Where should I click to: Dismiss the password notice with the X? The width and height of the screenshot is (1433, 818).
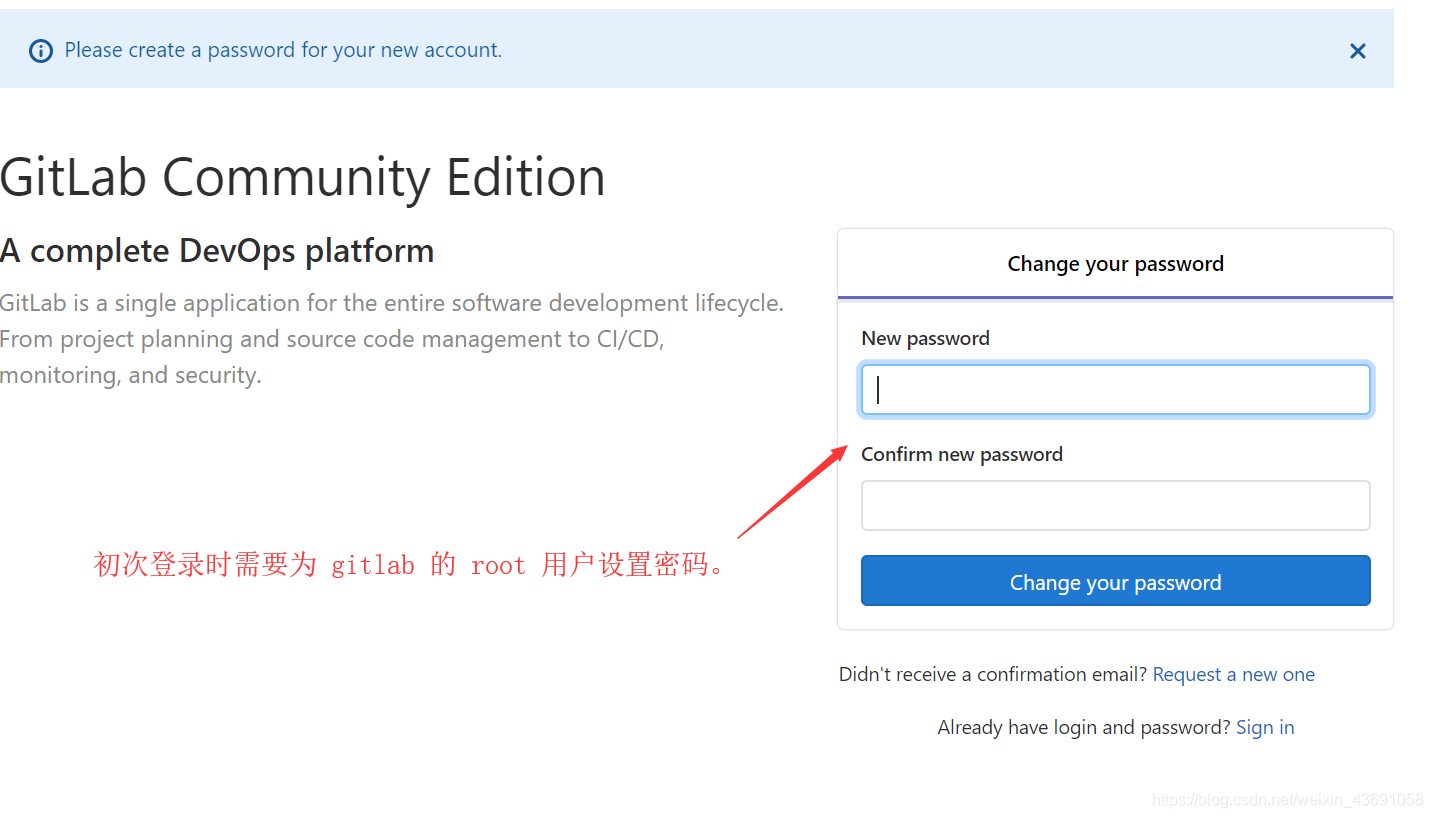[x=1357, y=51]
